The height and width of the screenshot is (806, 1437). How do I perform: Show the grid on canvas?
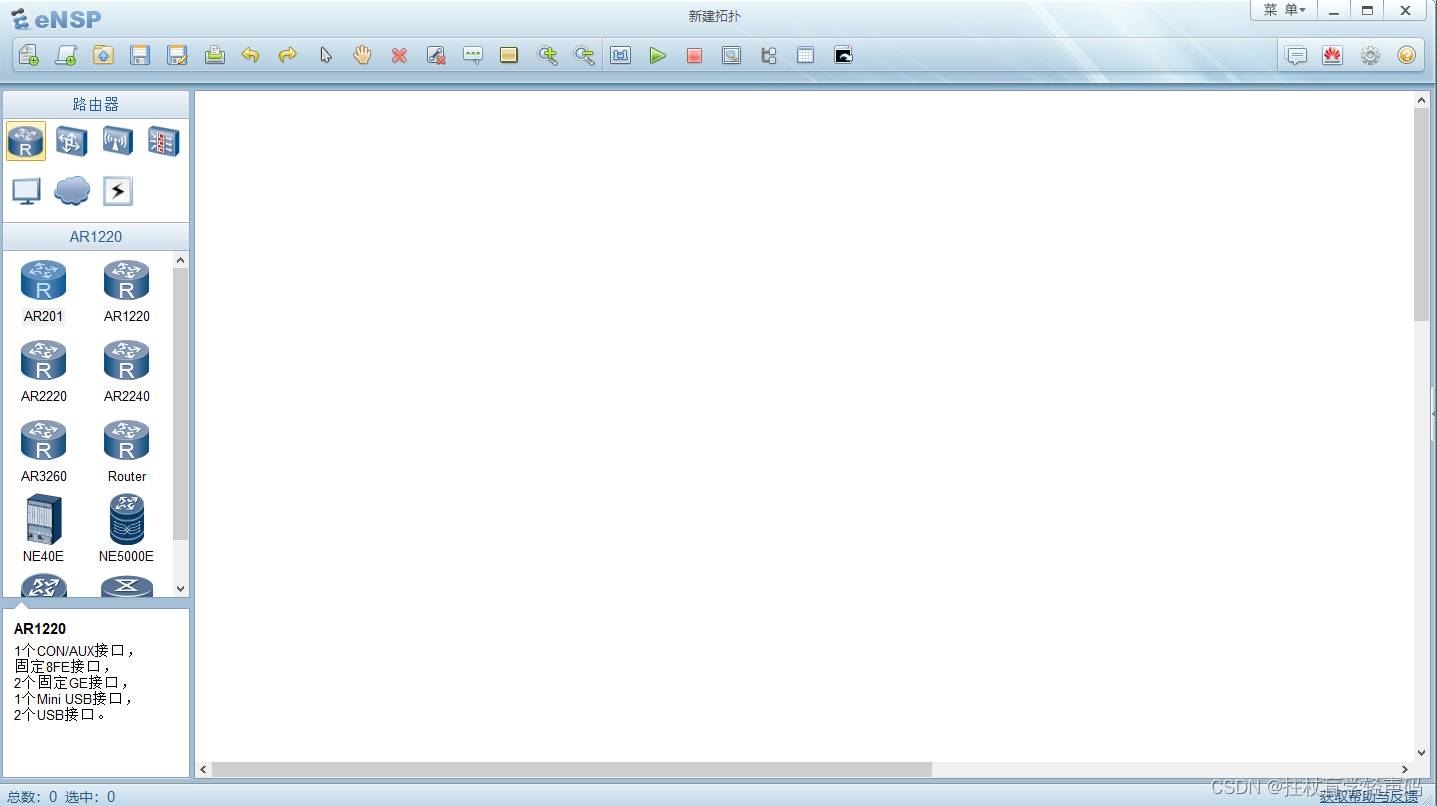805,55
